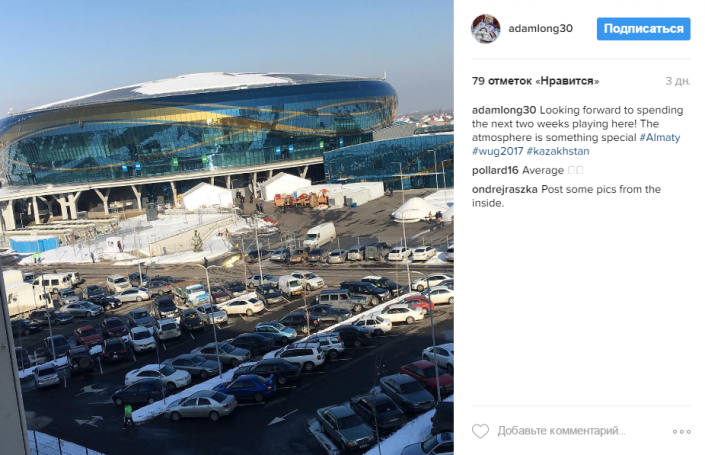The height and width of the screenshot is (455, 705).
Task: Click the blue Подписаться follow button
Action: (x=643, y=29)
